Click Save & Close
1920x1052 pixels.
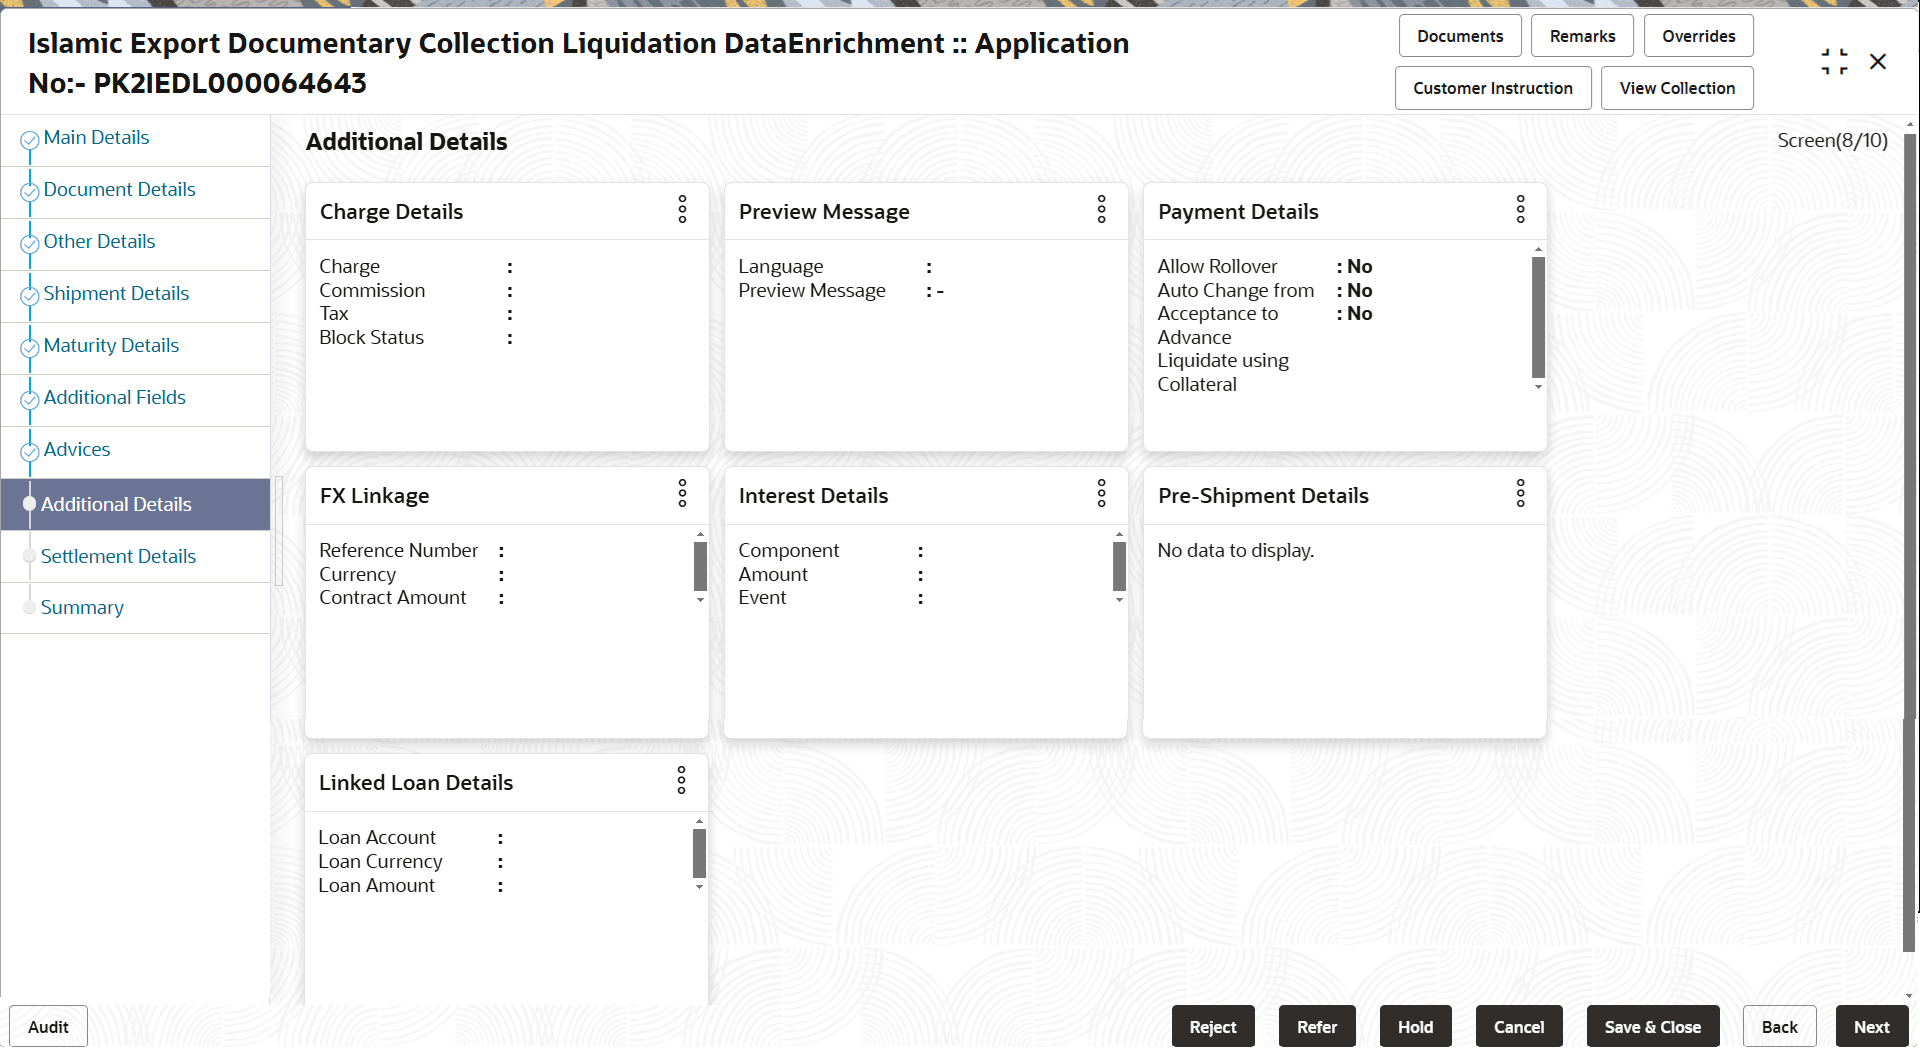point(1652,1027)
